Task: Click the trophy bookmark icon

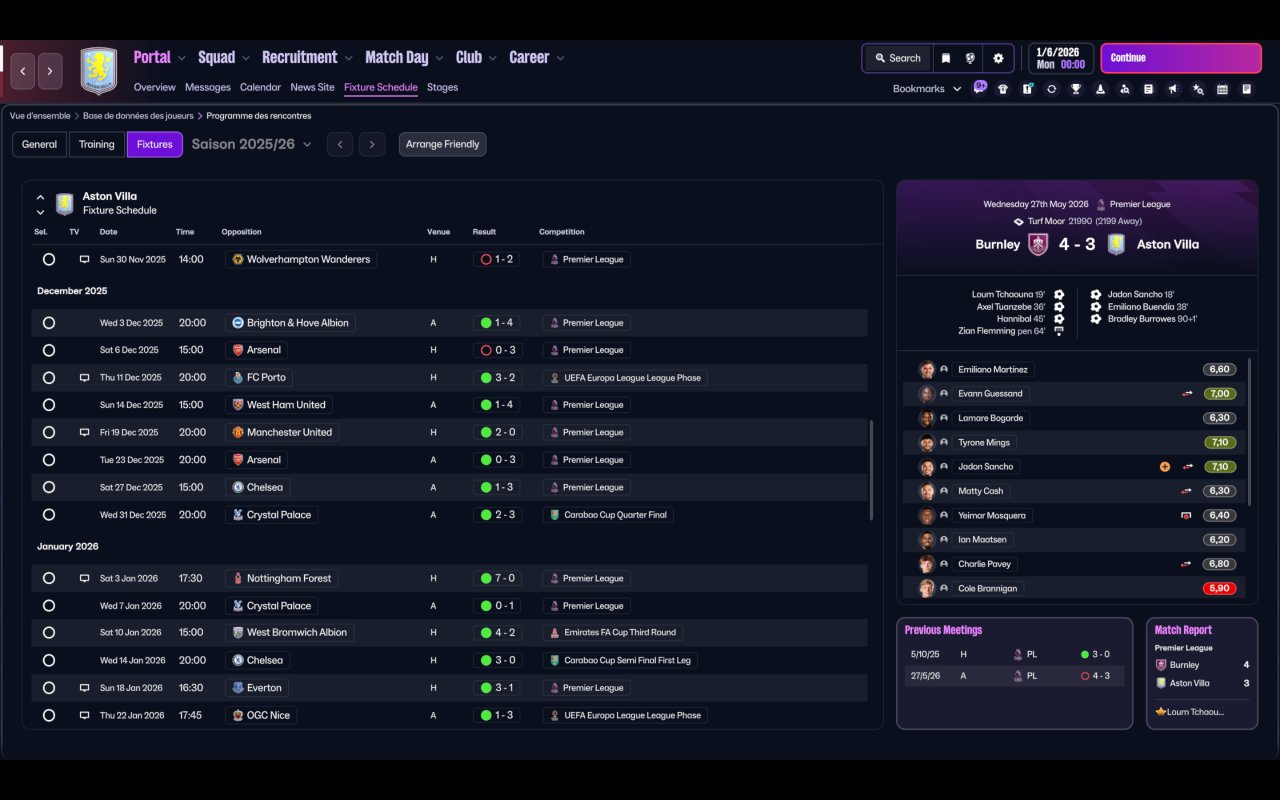Action: (1076, 89)
